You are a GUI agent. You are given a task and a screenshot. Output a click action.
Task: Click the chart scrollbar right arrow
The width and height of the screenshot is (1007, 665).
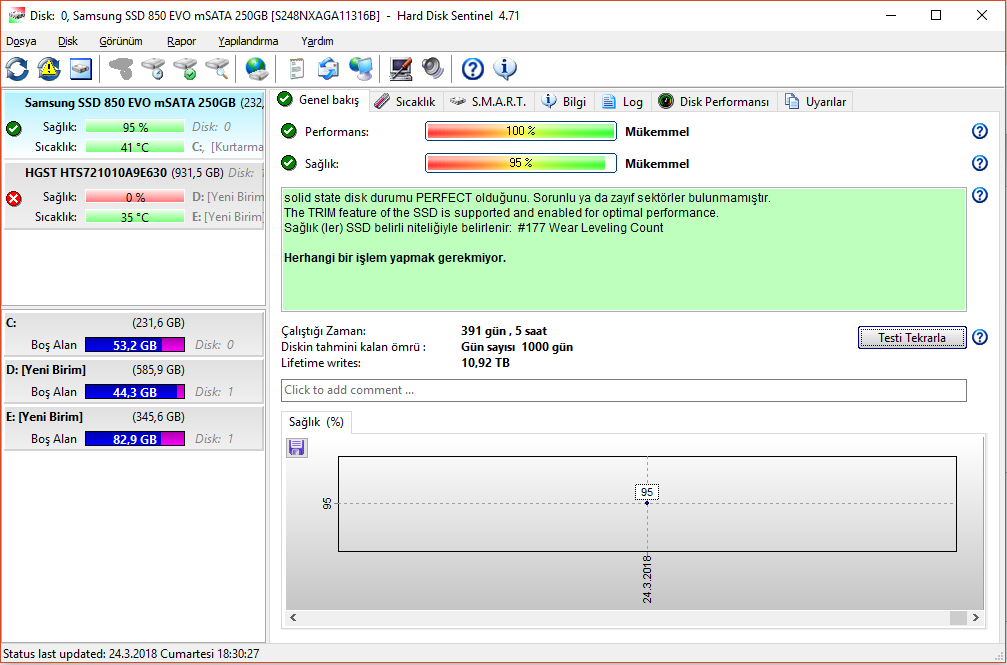point(976,617)
